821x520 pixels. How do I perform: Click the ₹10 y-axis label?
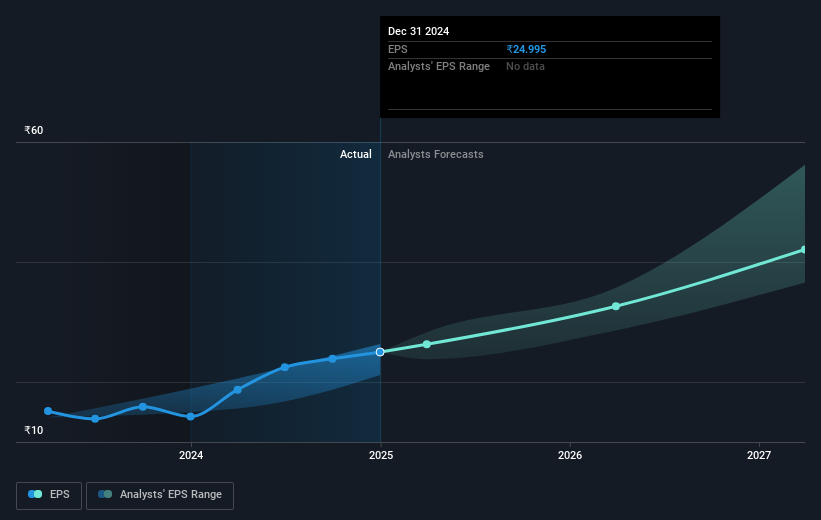[x=34, y=430]
